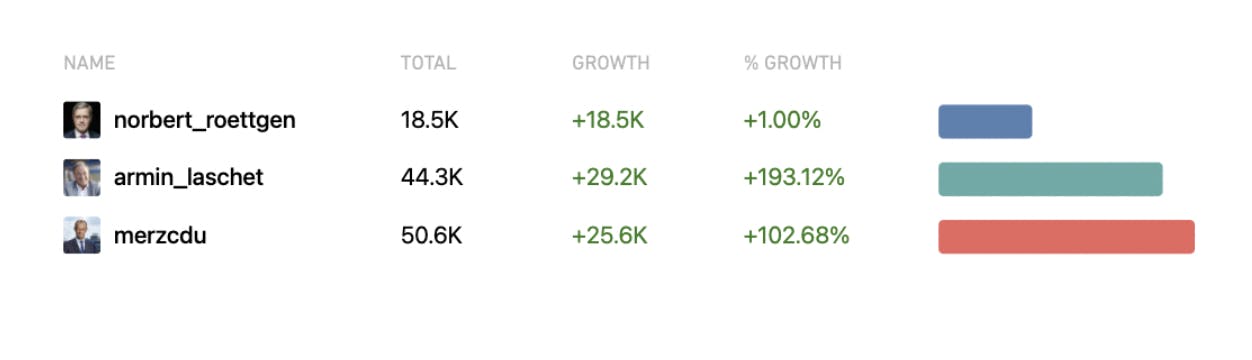Screen dimensions: 1252x360
Task: Click the 50.6K total value
Action: pos(432,236)
